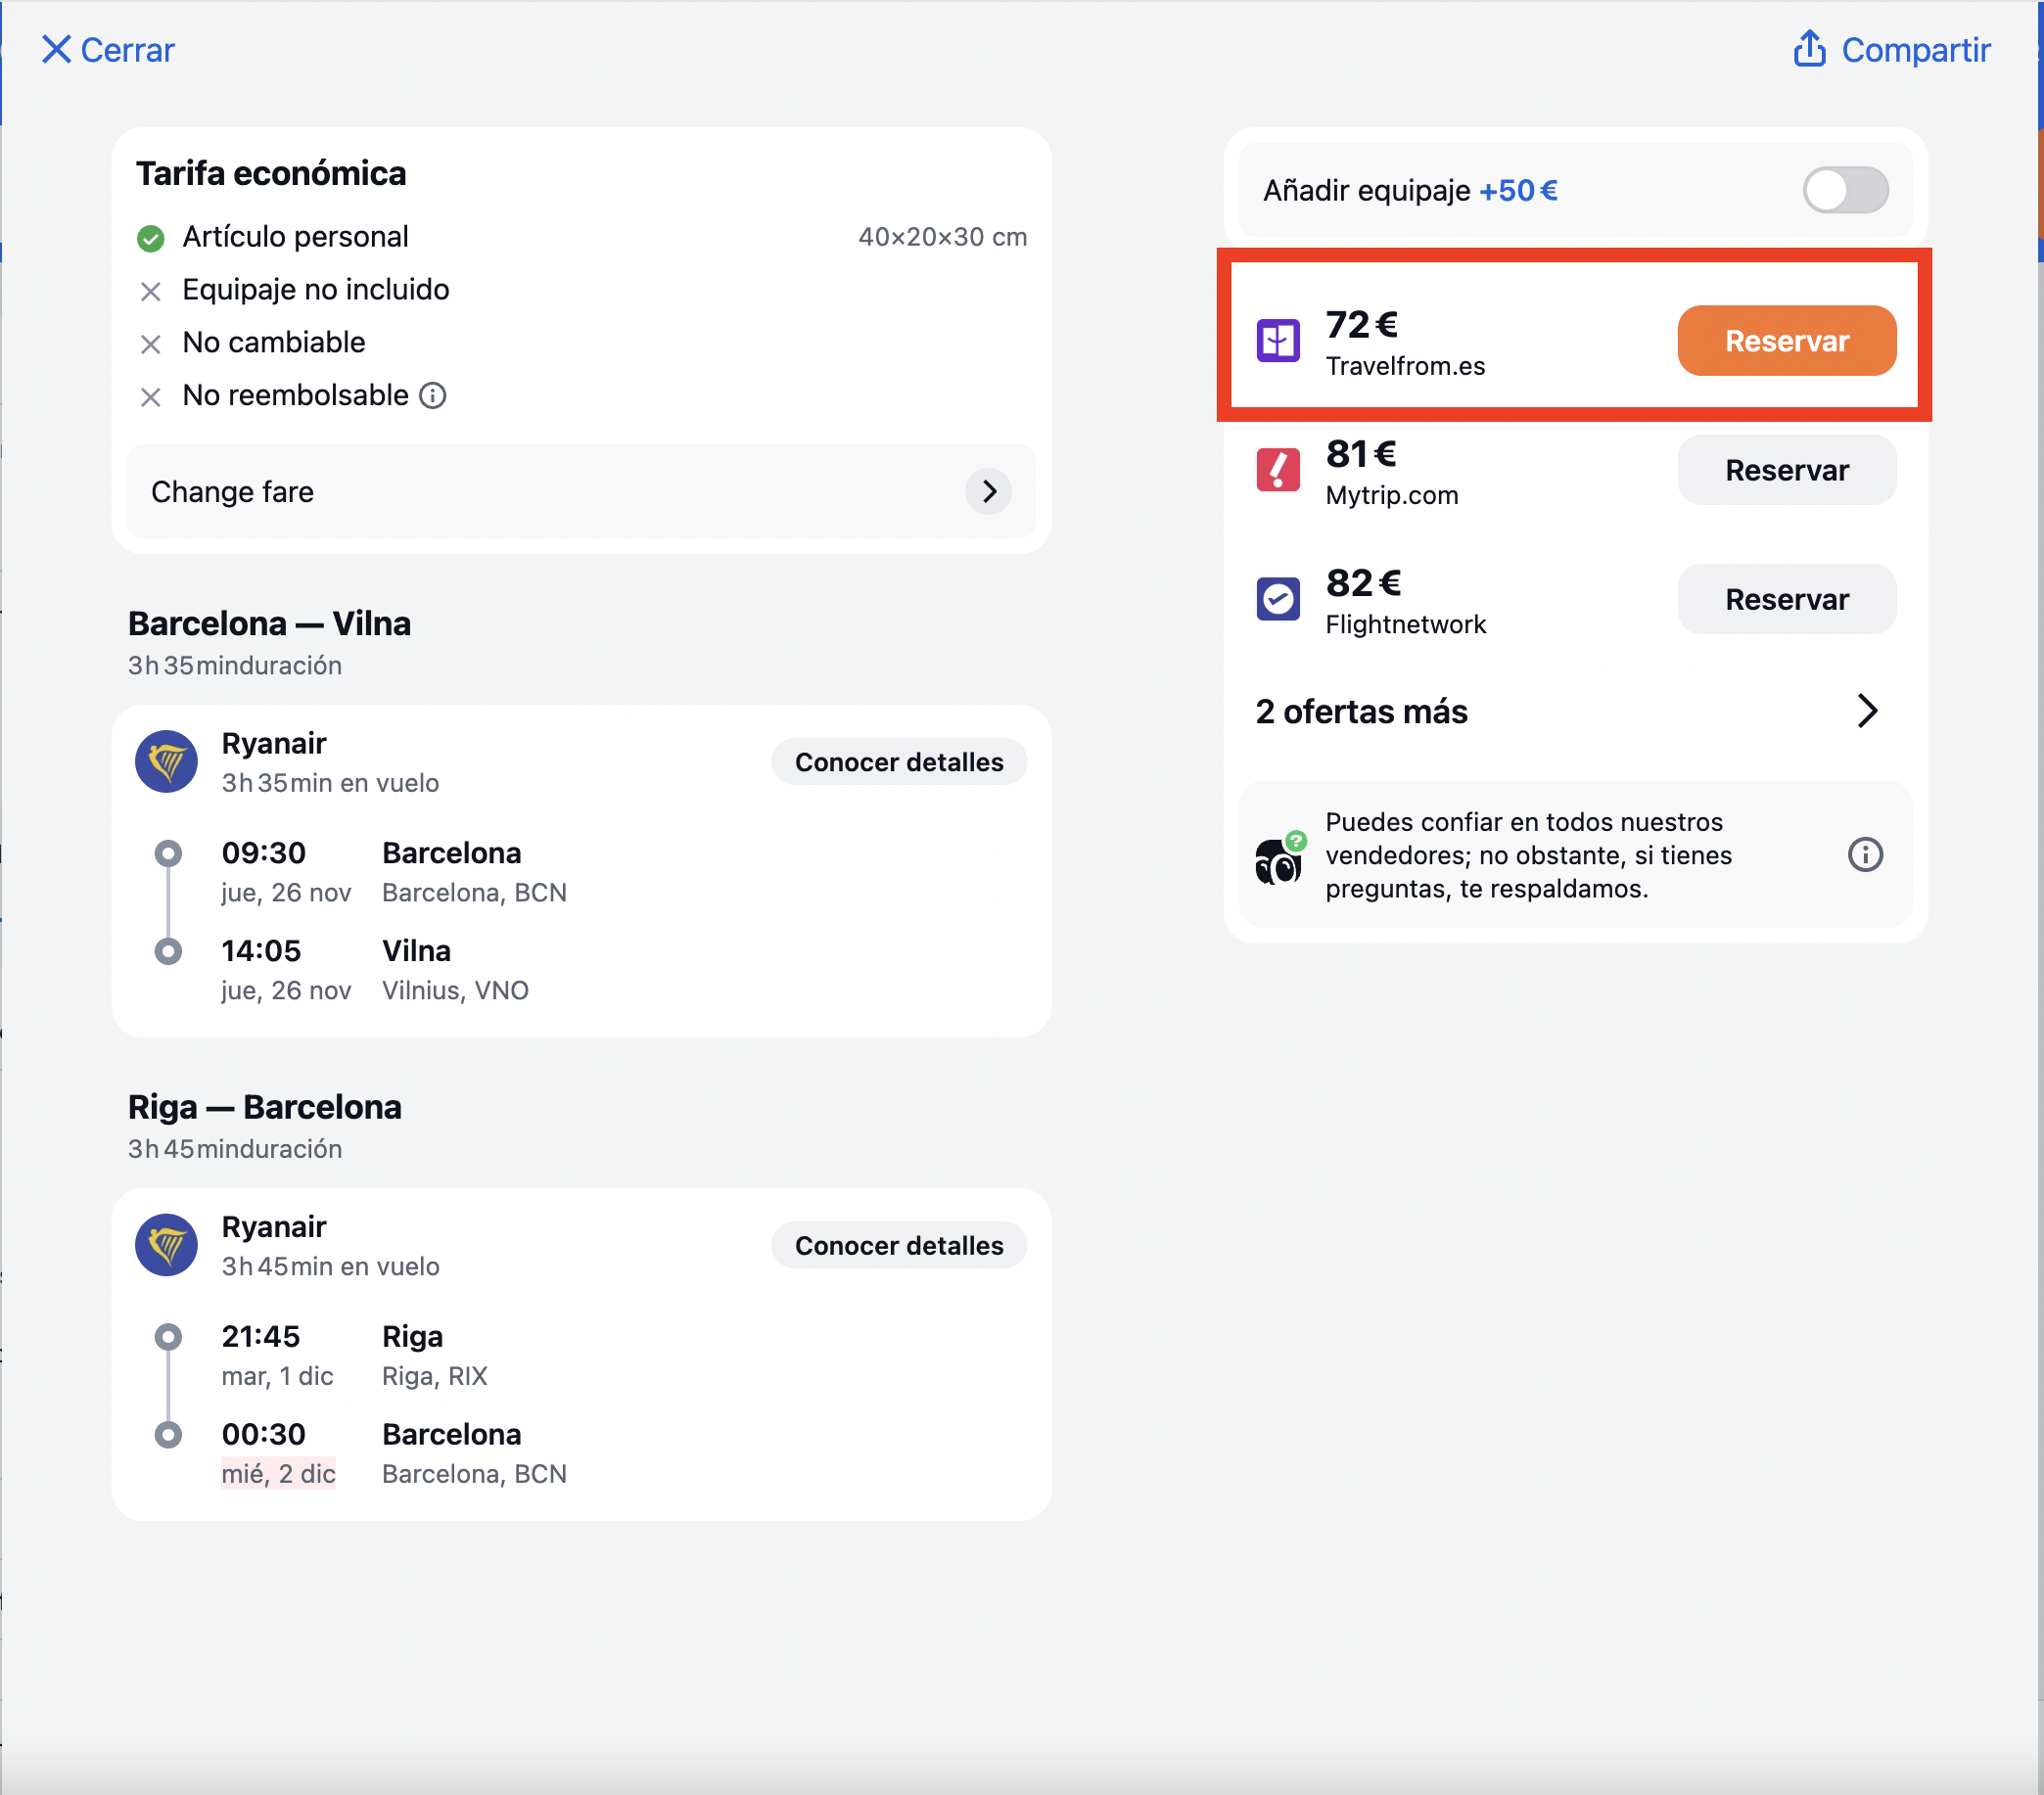Click the 40×20×30 cm dimension text
This screenshot has width=2044, height=1795.
942,237
